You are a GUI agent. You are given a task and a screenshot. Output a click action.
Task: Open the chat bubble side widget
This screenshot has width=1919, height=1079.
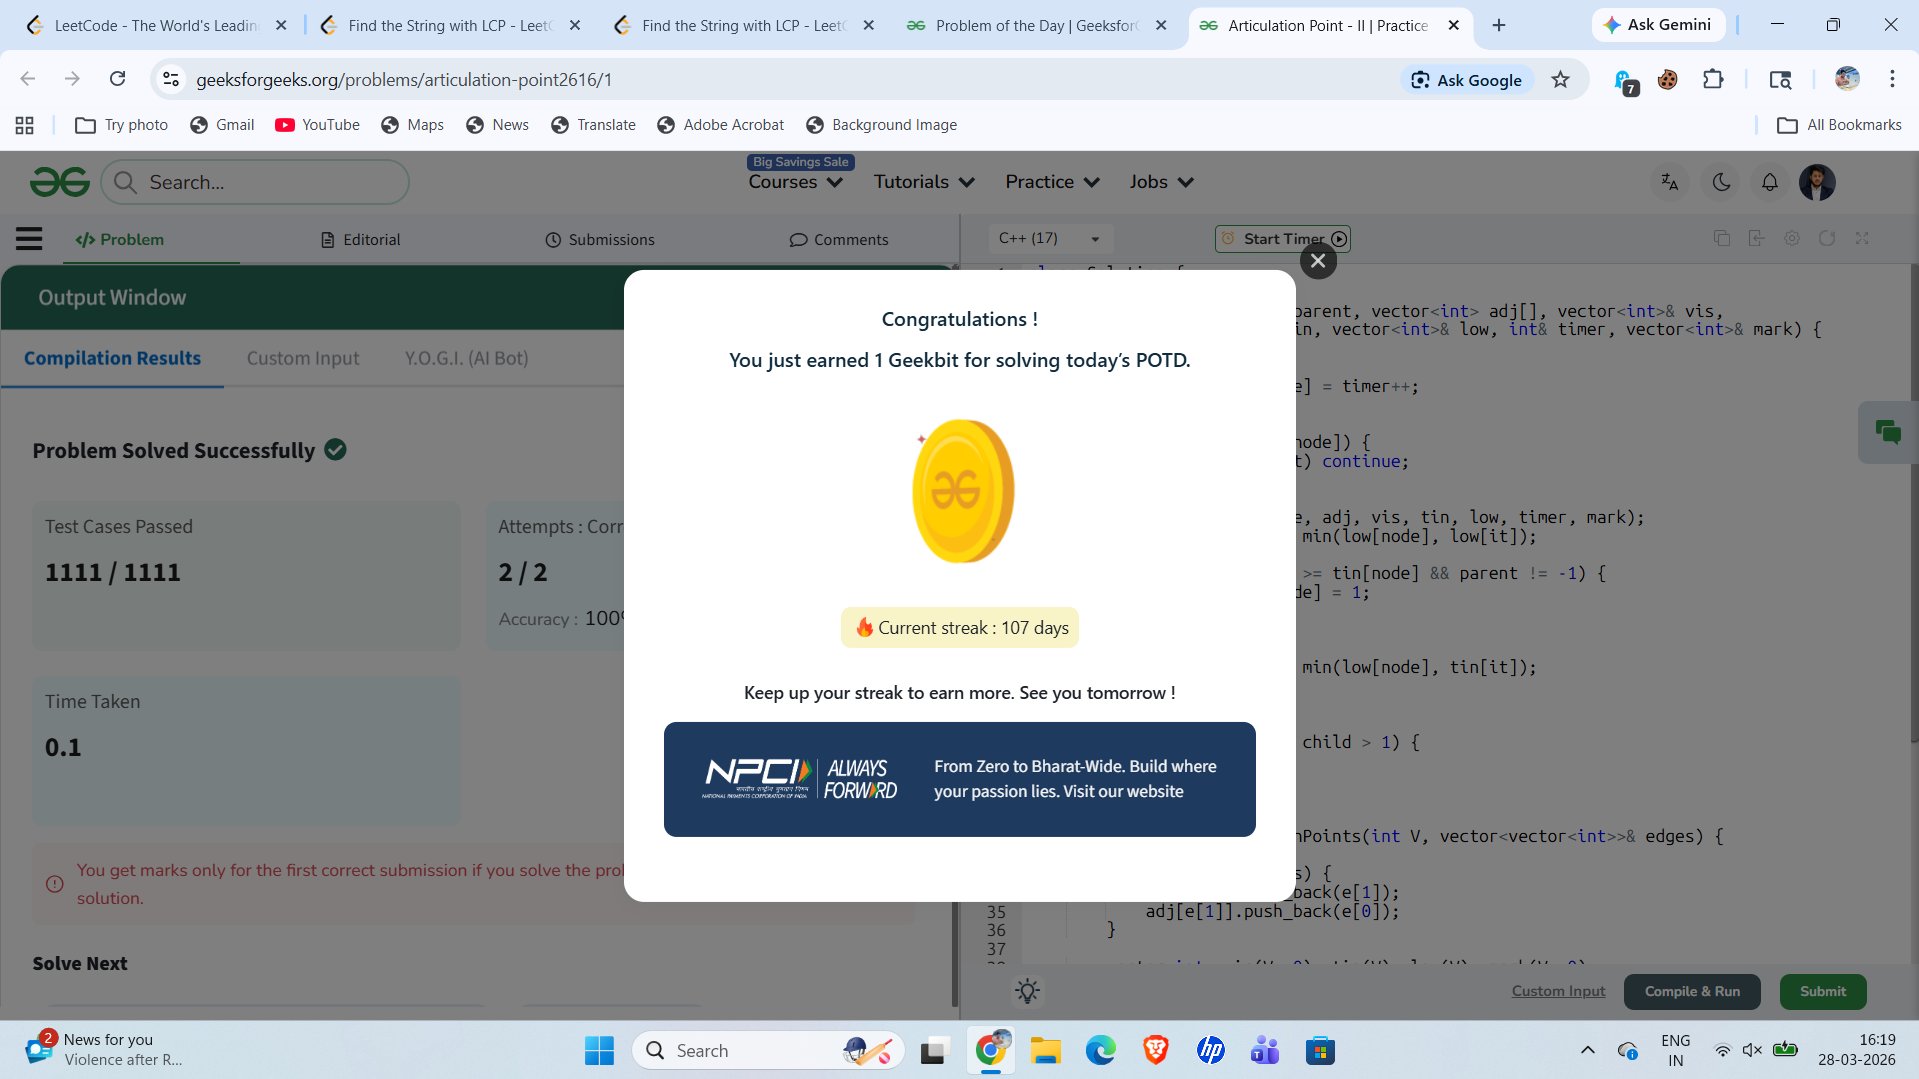pos(1888,432)
